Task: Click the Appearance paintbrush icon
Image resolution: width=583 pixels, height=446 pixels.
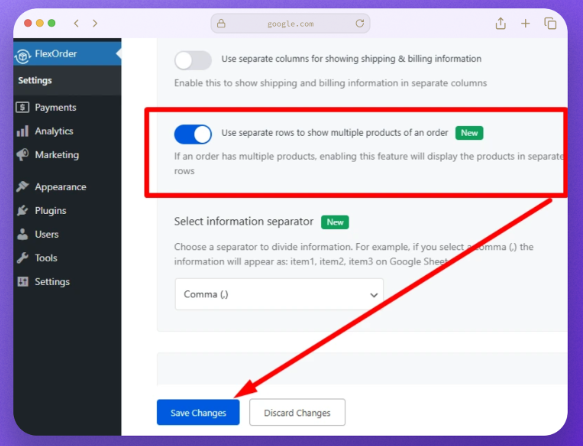Action: (23, 187)
